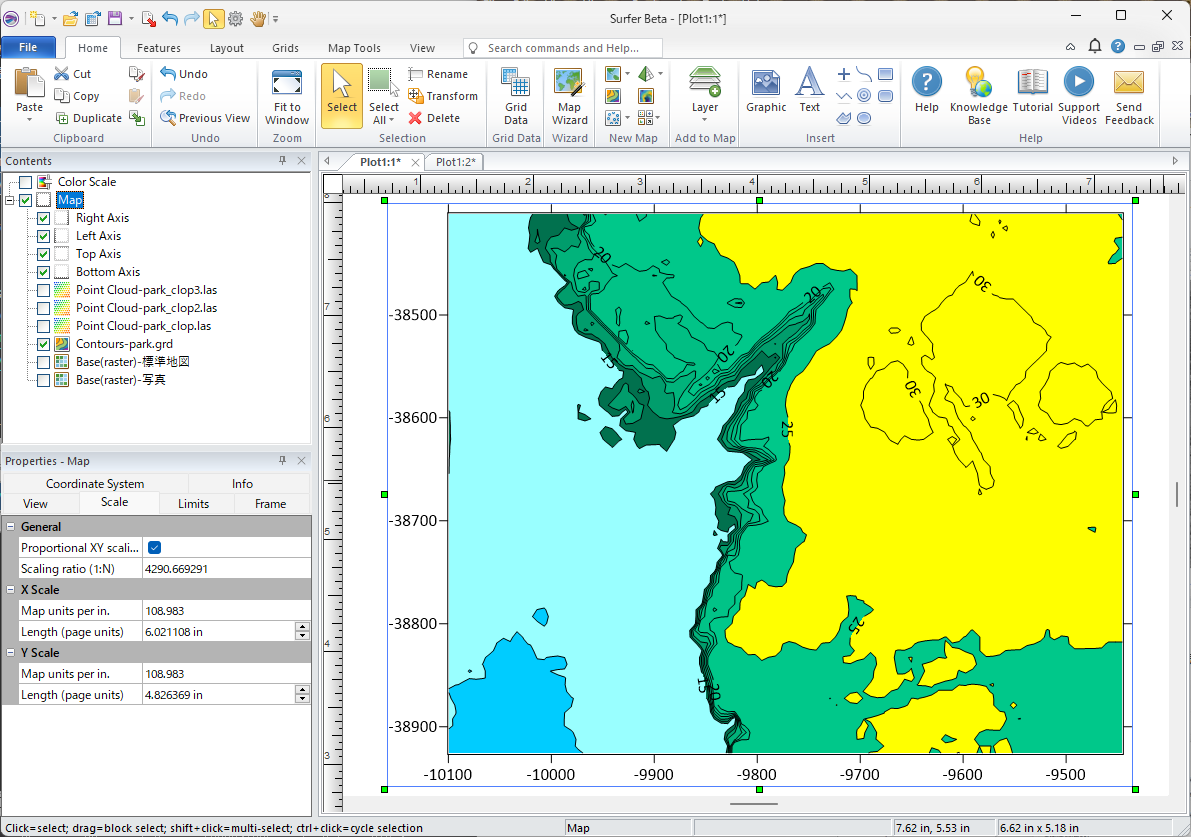Image resolution: width=1191 pixels, height=837 pixels.
Task: Toggle Proportional XY scaling checkbox
Action: [x=155, y=547]
